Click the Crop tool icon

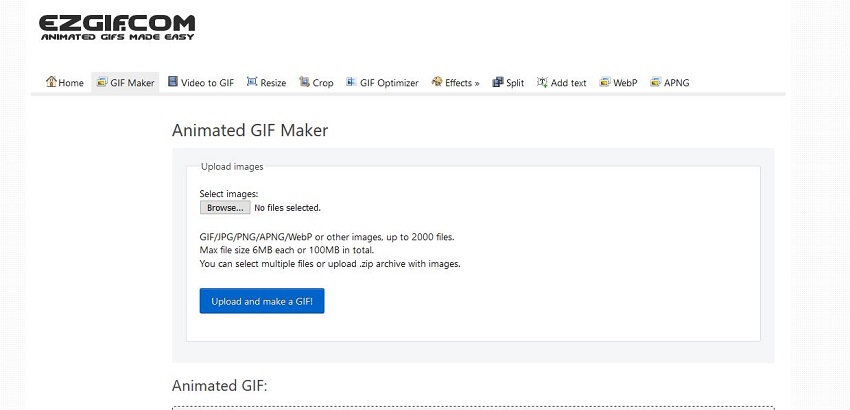304,82
